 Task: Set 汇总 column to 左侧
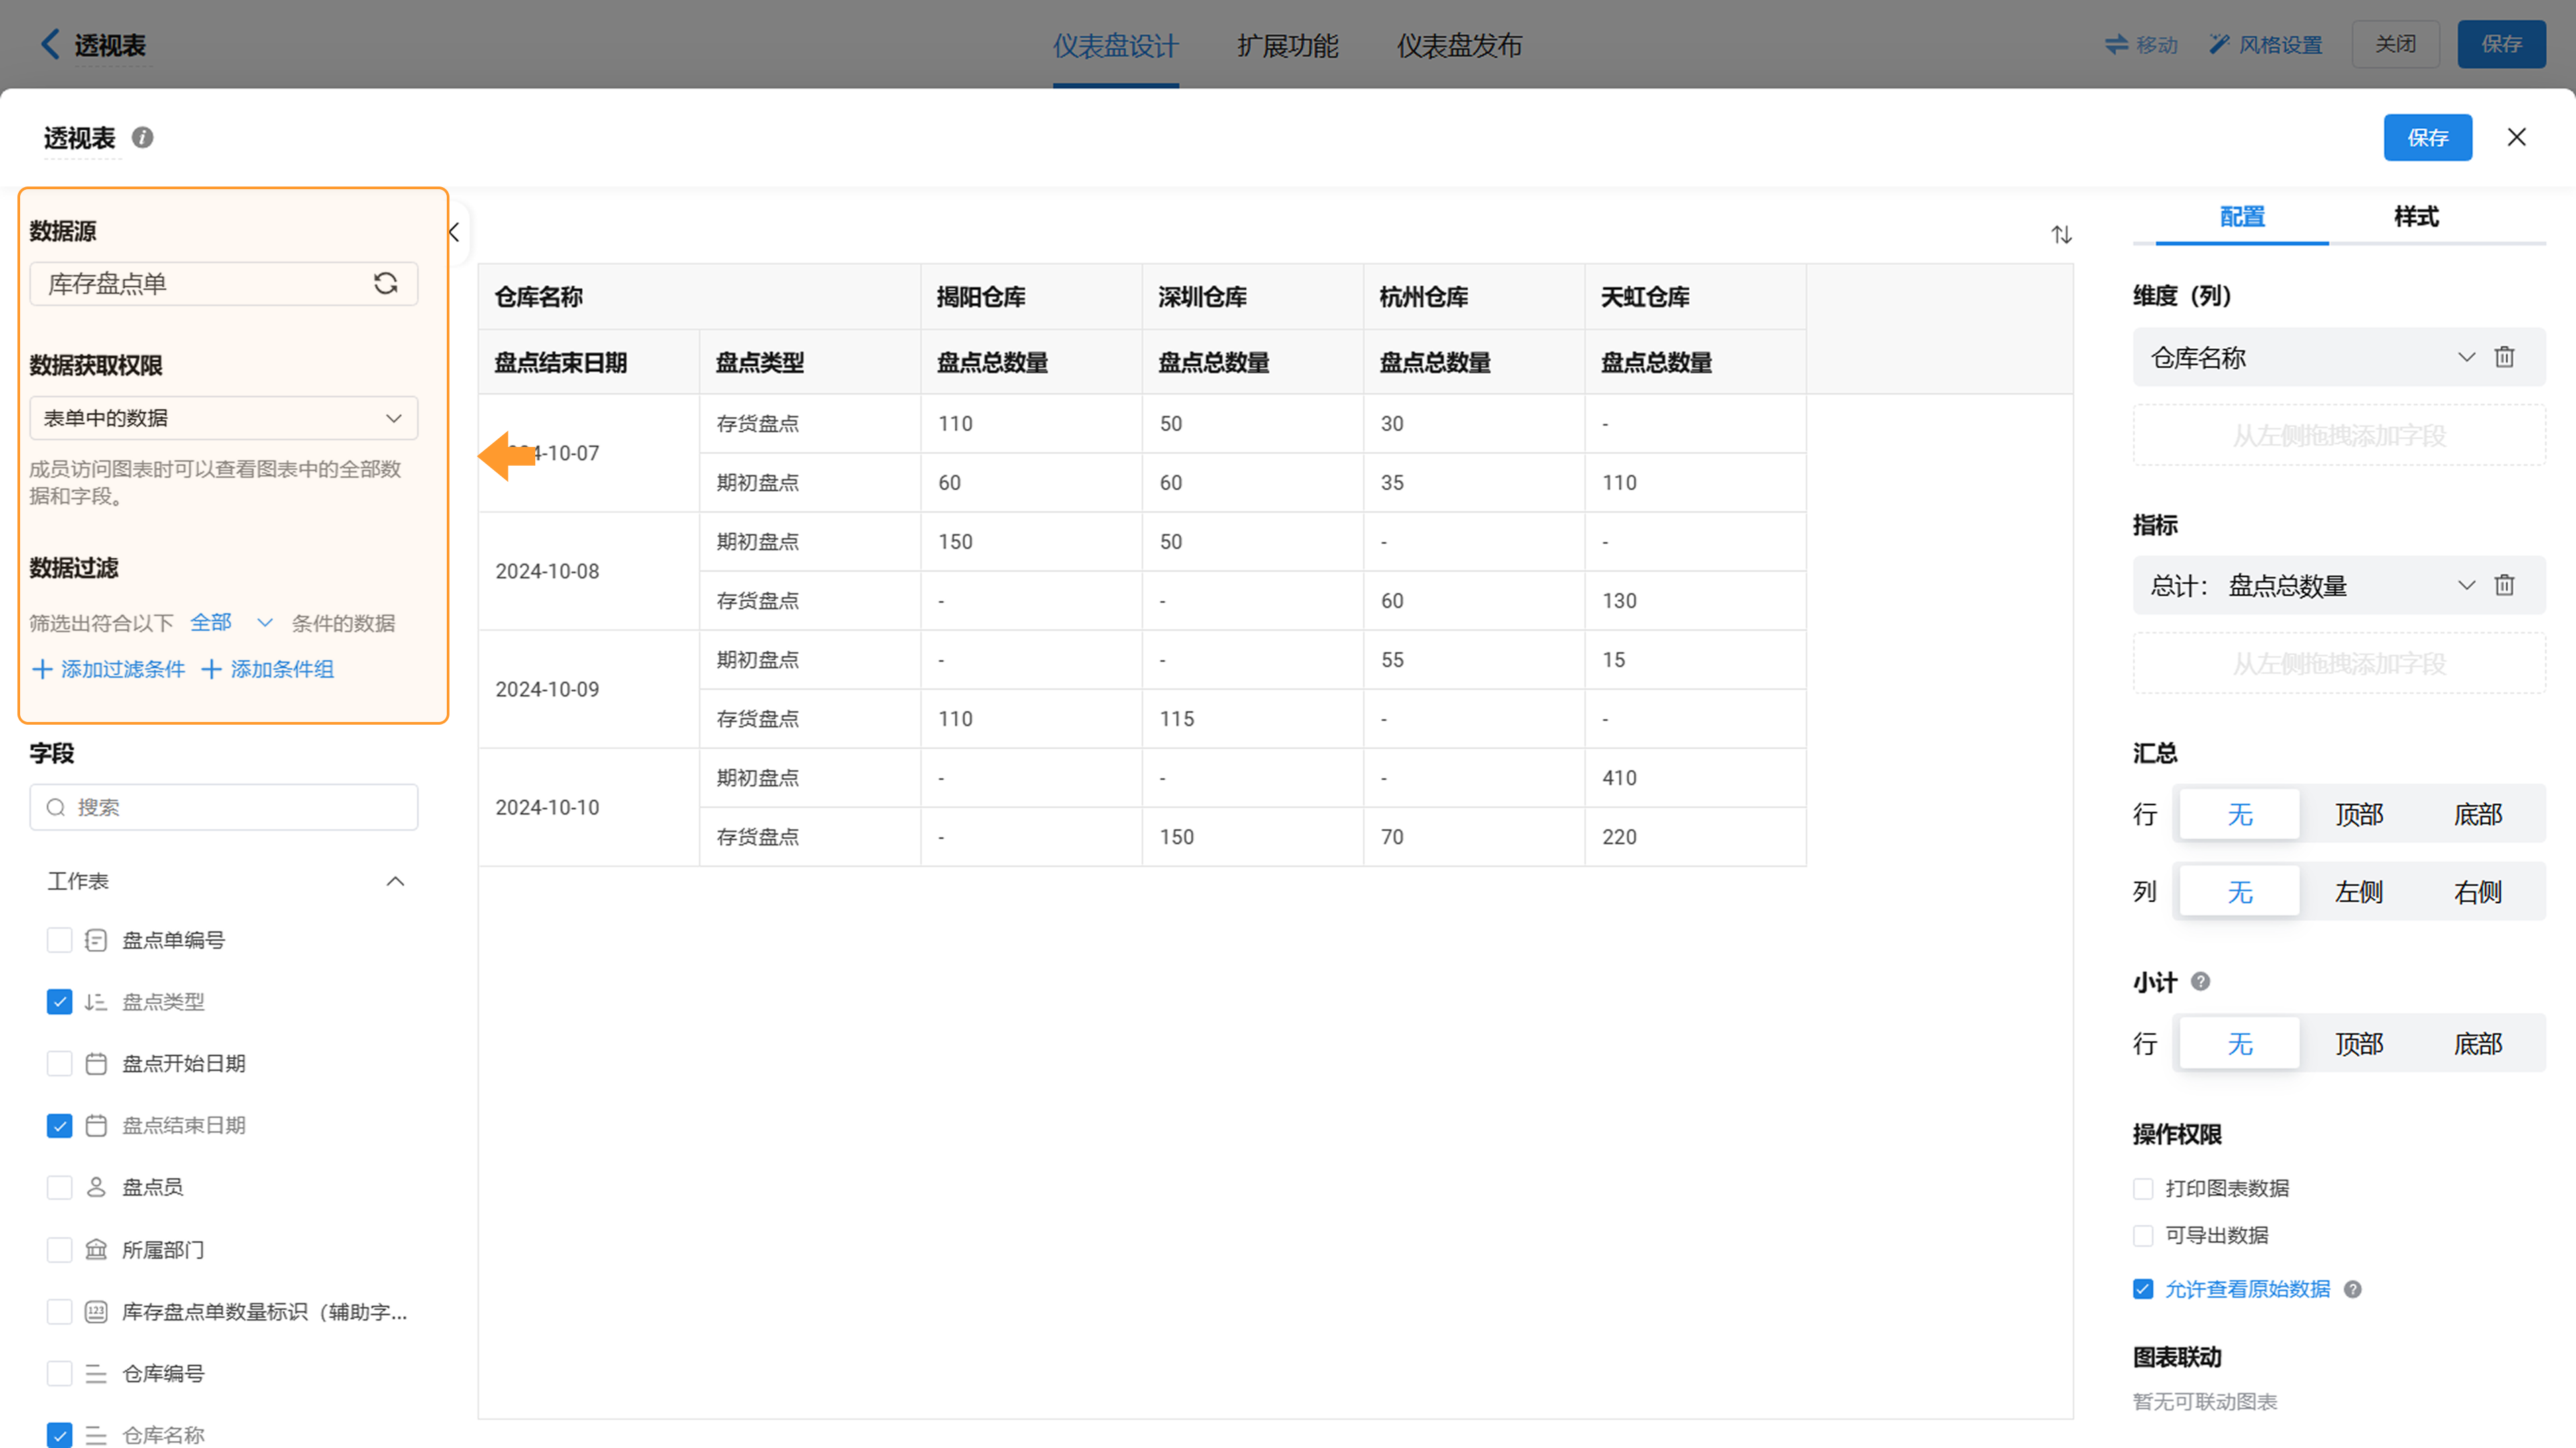pos(2358,891)
